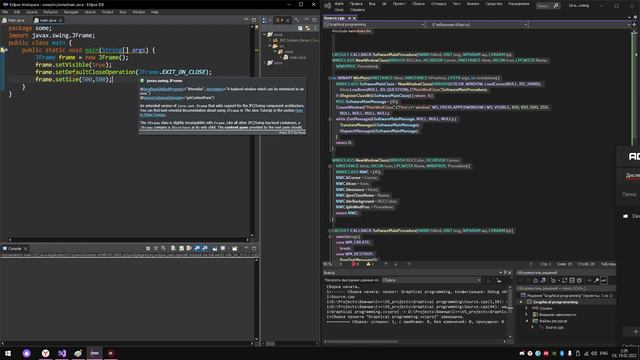Screen dimensions: 640x360
Task: Open Output panel window position dropdown arrow
Action: click(500, 272)
